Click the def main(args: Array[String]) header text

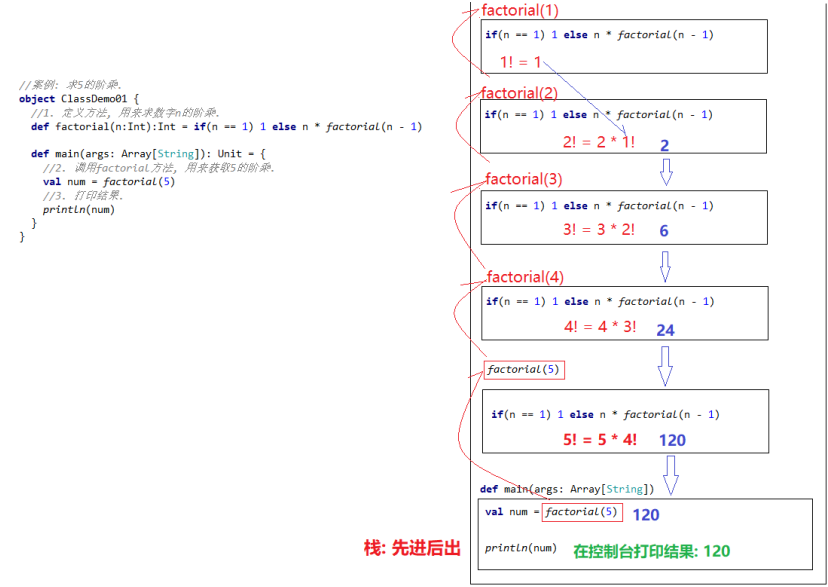568,489
